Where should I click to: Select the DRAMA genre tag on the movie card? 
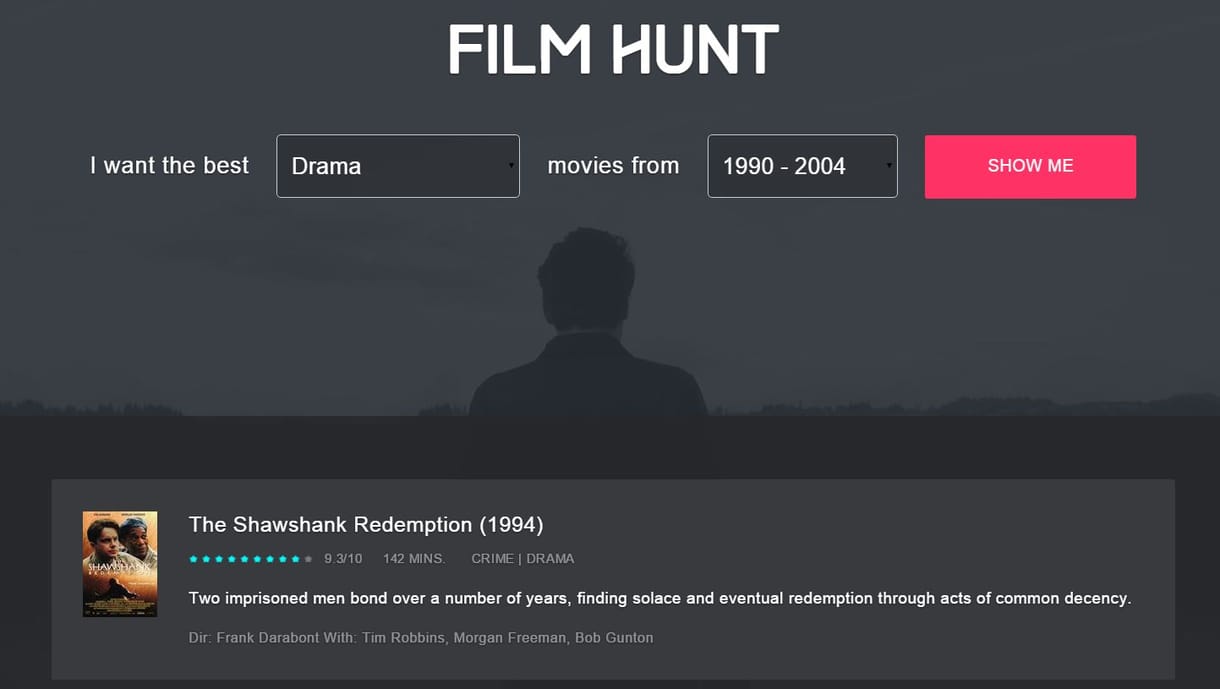pyautogui.click(x=550, y=559)
